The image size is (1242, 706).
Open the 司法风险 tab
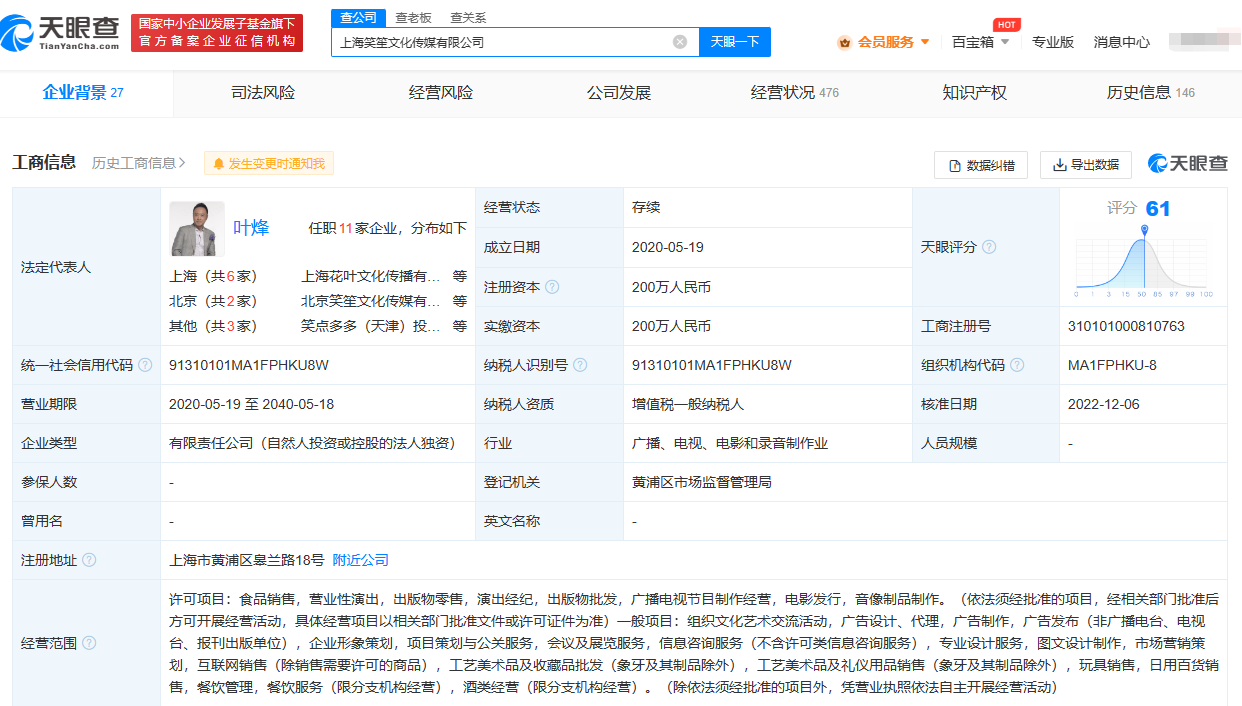[263, 93]
